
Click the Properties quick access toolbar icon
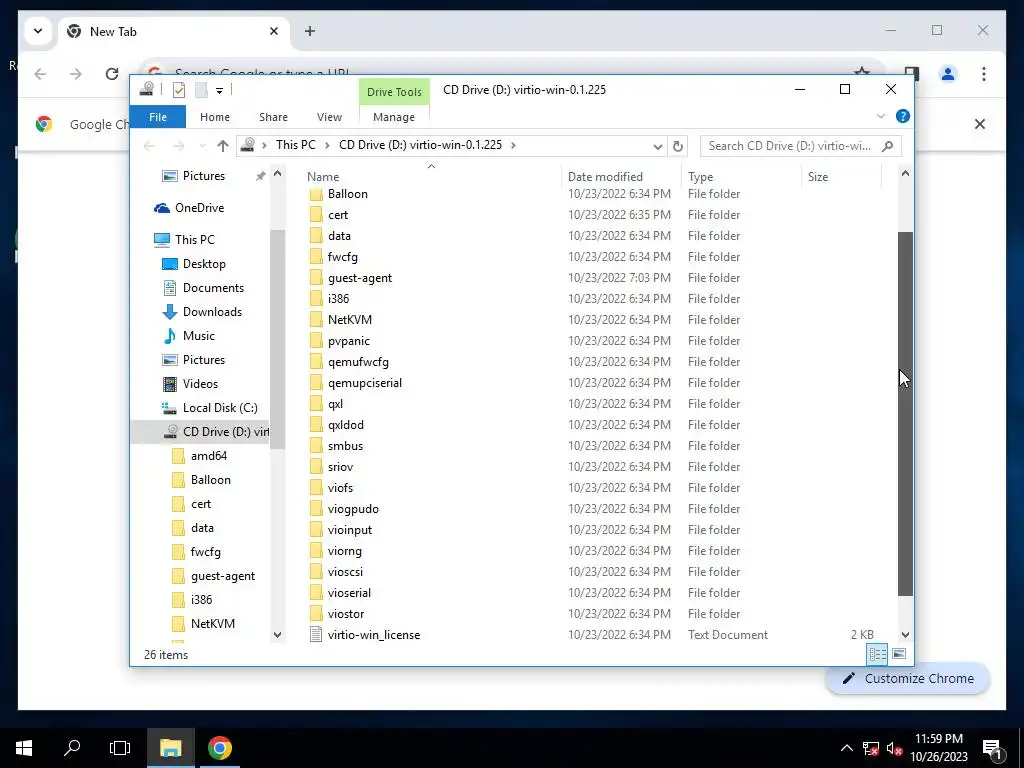178,90
